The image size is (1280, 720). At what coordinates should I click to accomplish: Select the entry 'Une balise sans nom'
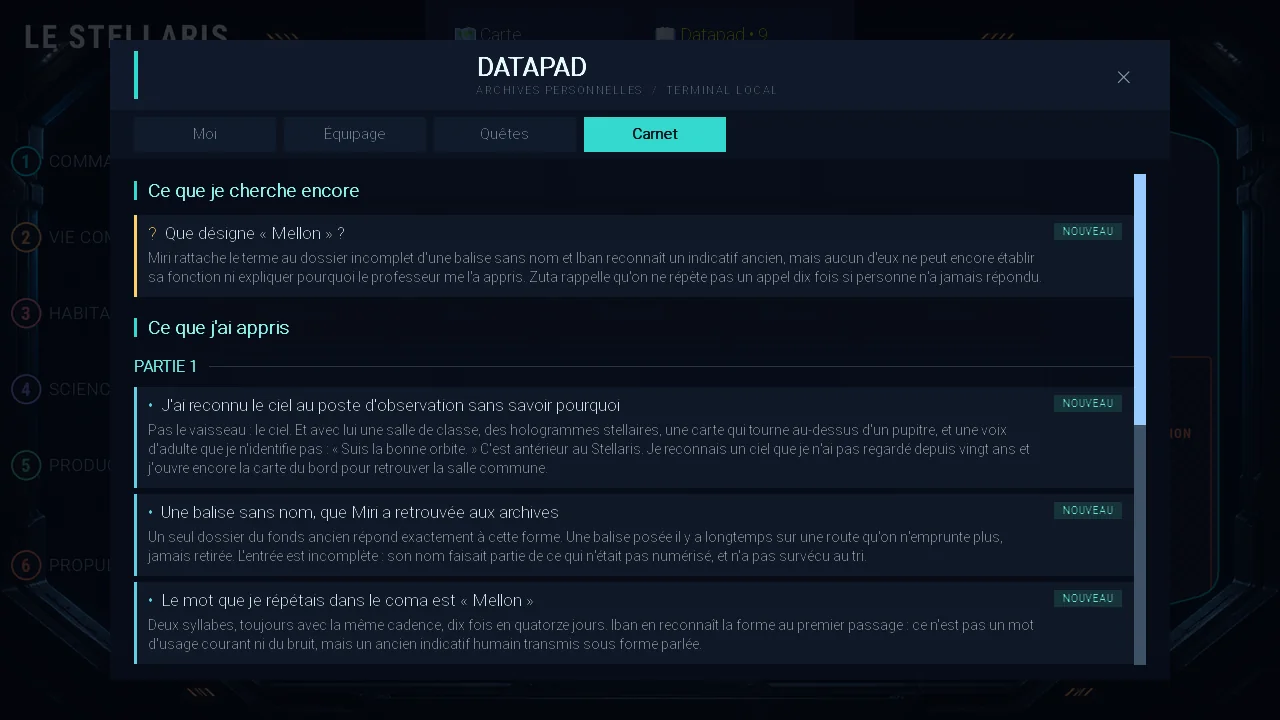(x=634, y=535)
